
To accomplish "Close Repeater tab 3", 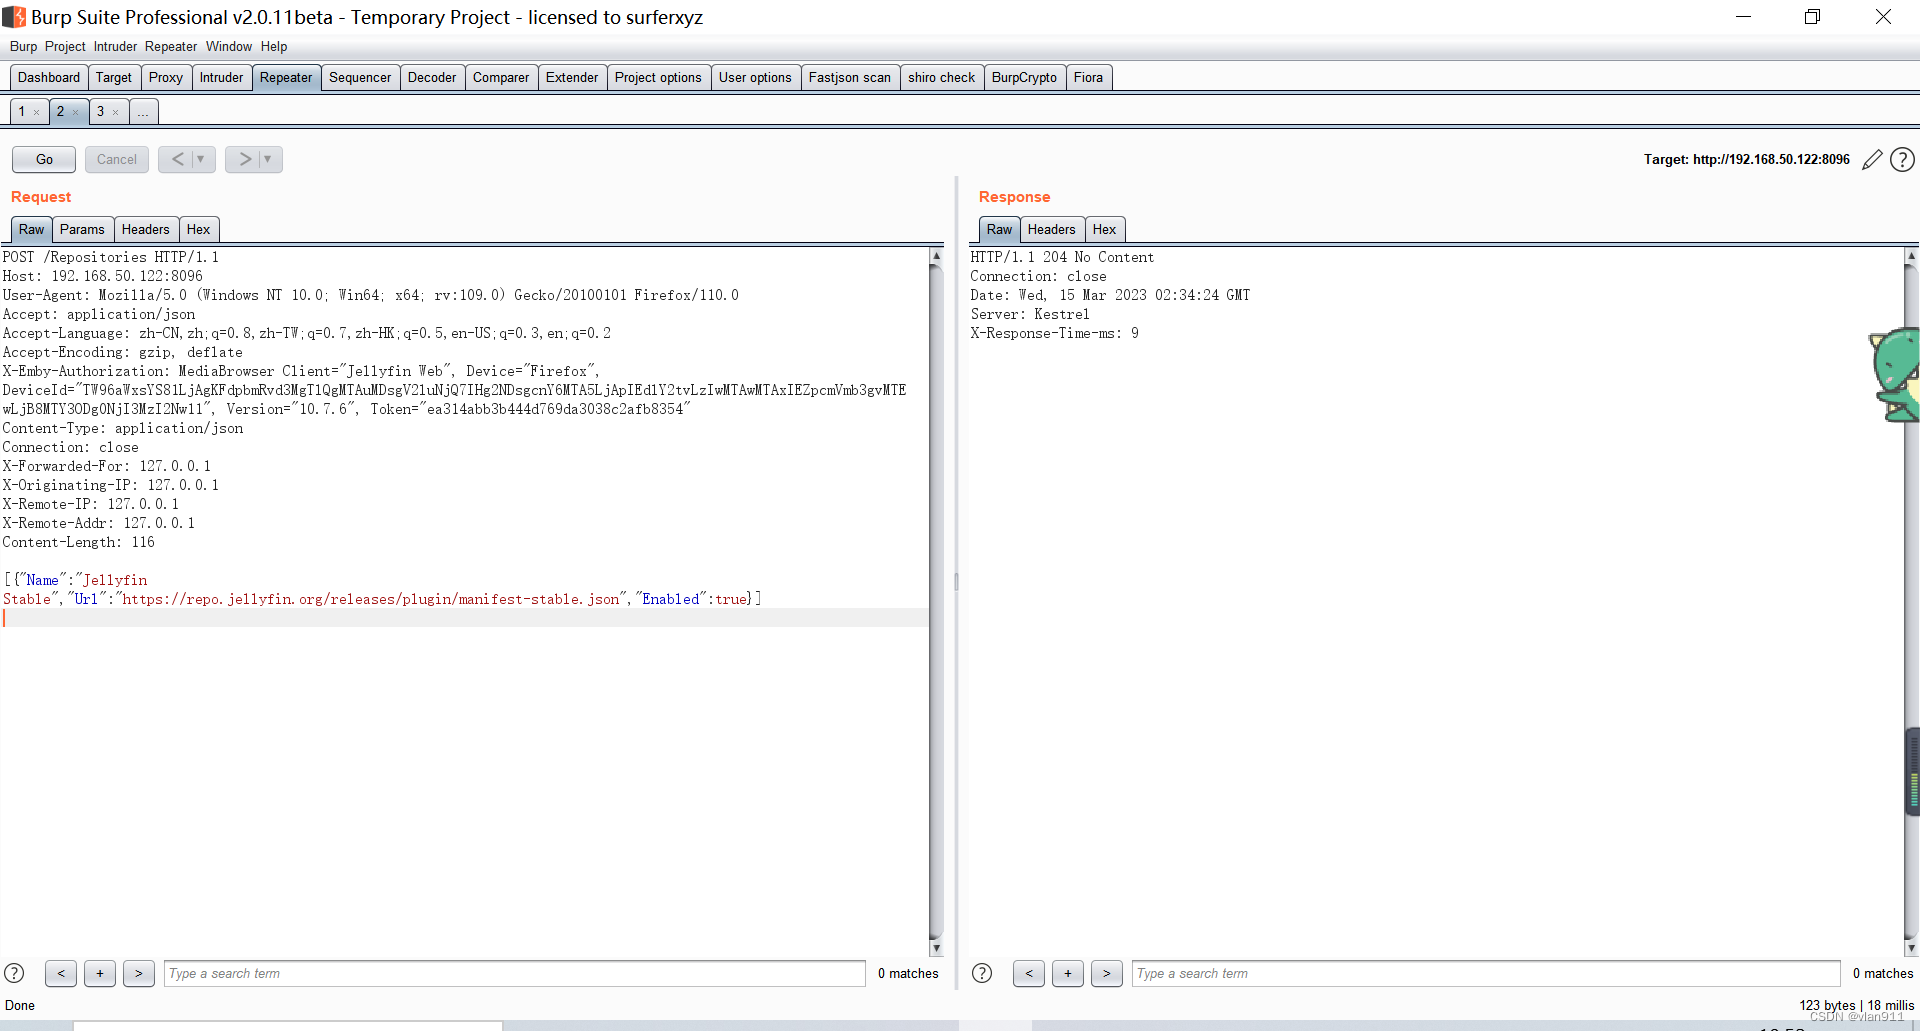I will click(116, 112).
